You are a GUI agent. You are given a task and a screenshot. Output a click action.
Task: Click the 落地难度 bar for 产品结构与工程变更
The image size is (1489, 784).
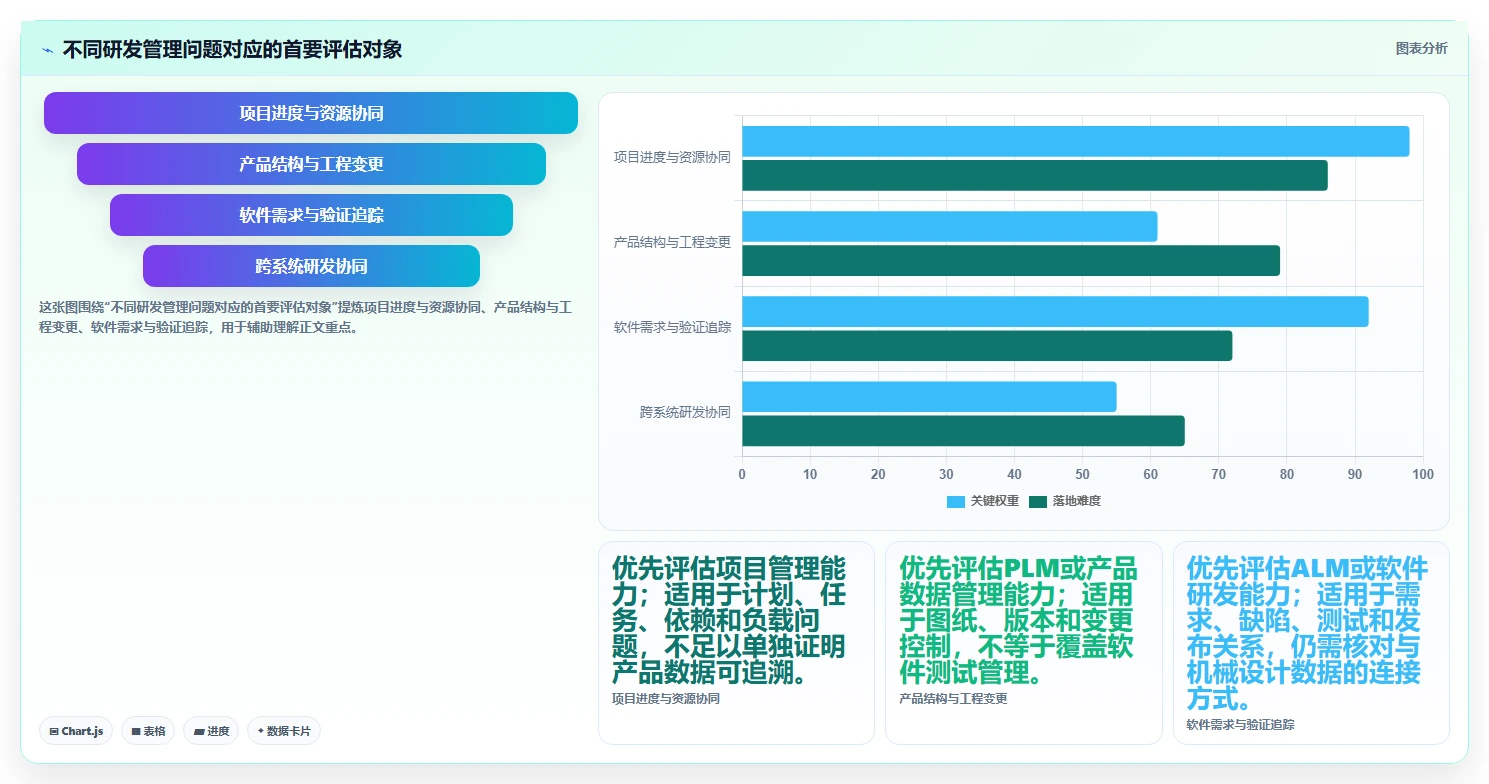(x=1011, y=260)
